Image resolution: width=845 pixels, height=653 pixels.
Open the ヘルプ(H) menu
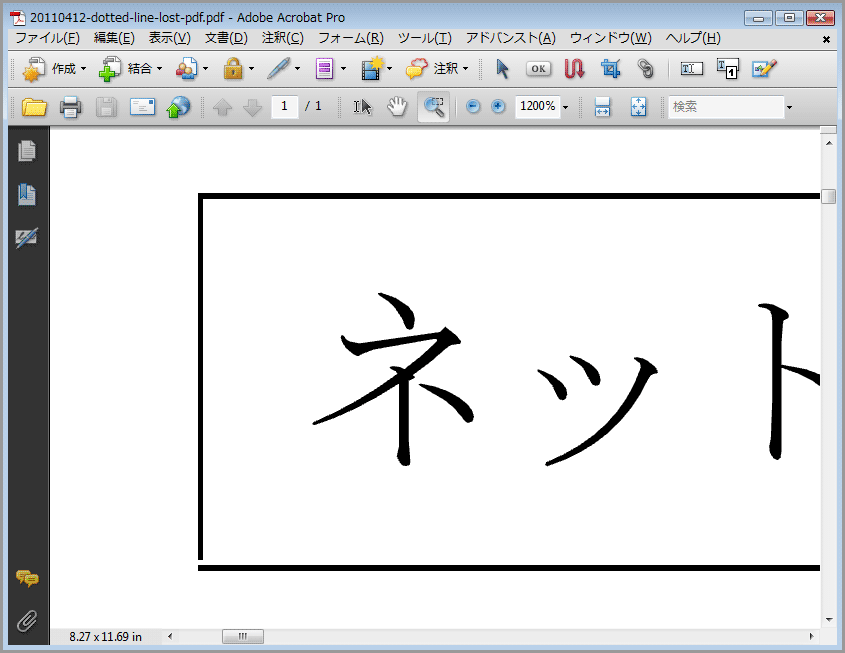pos(692,38)
